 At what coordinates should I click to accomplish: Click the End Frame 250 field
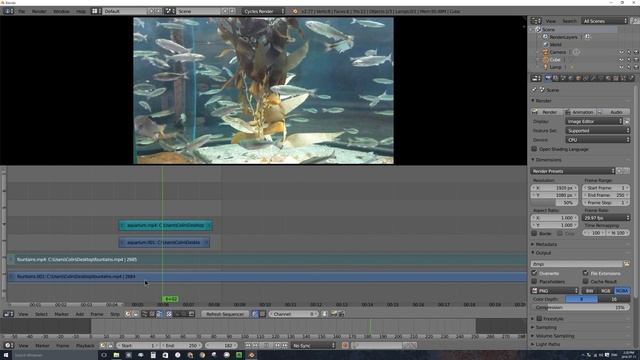(x=606, y=195)
